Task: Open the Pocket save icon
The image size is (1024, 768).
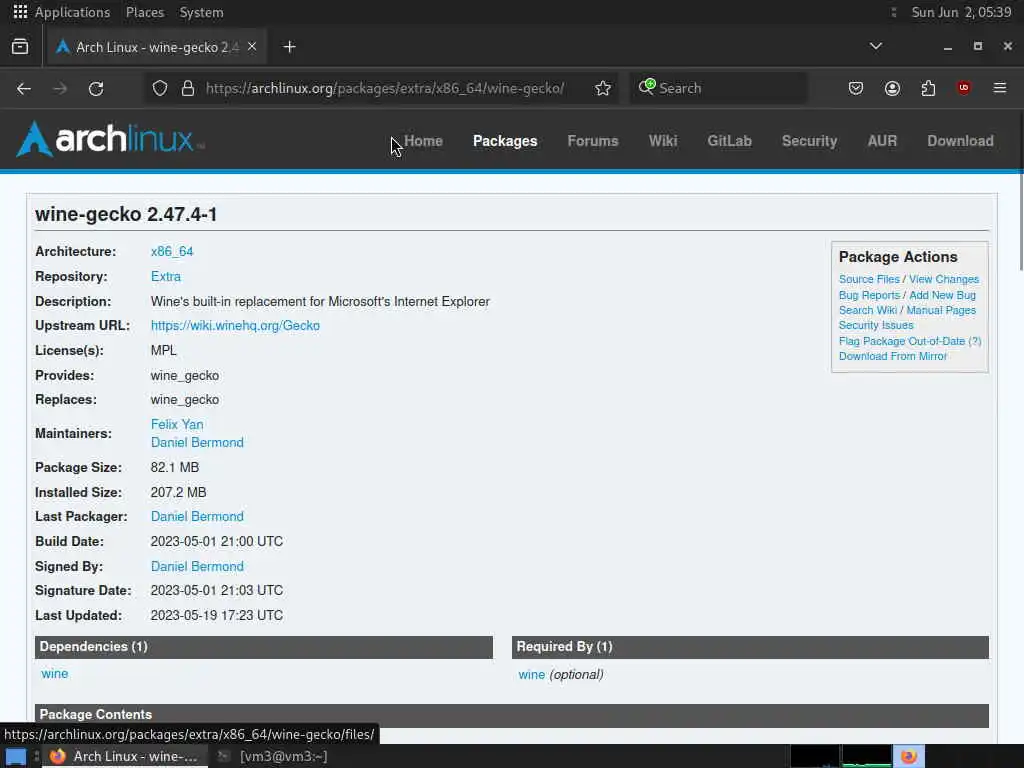Action: [x=856, y=88]
